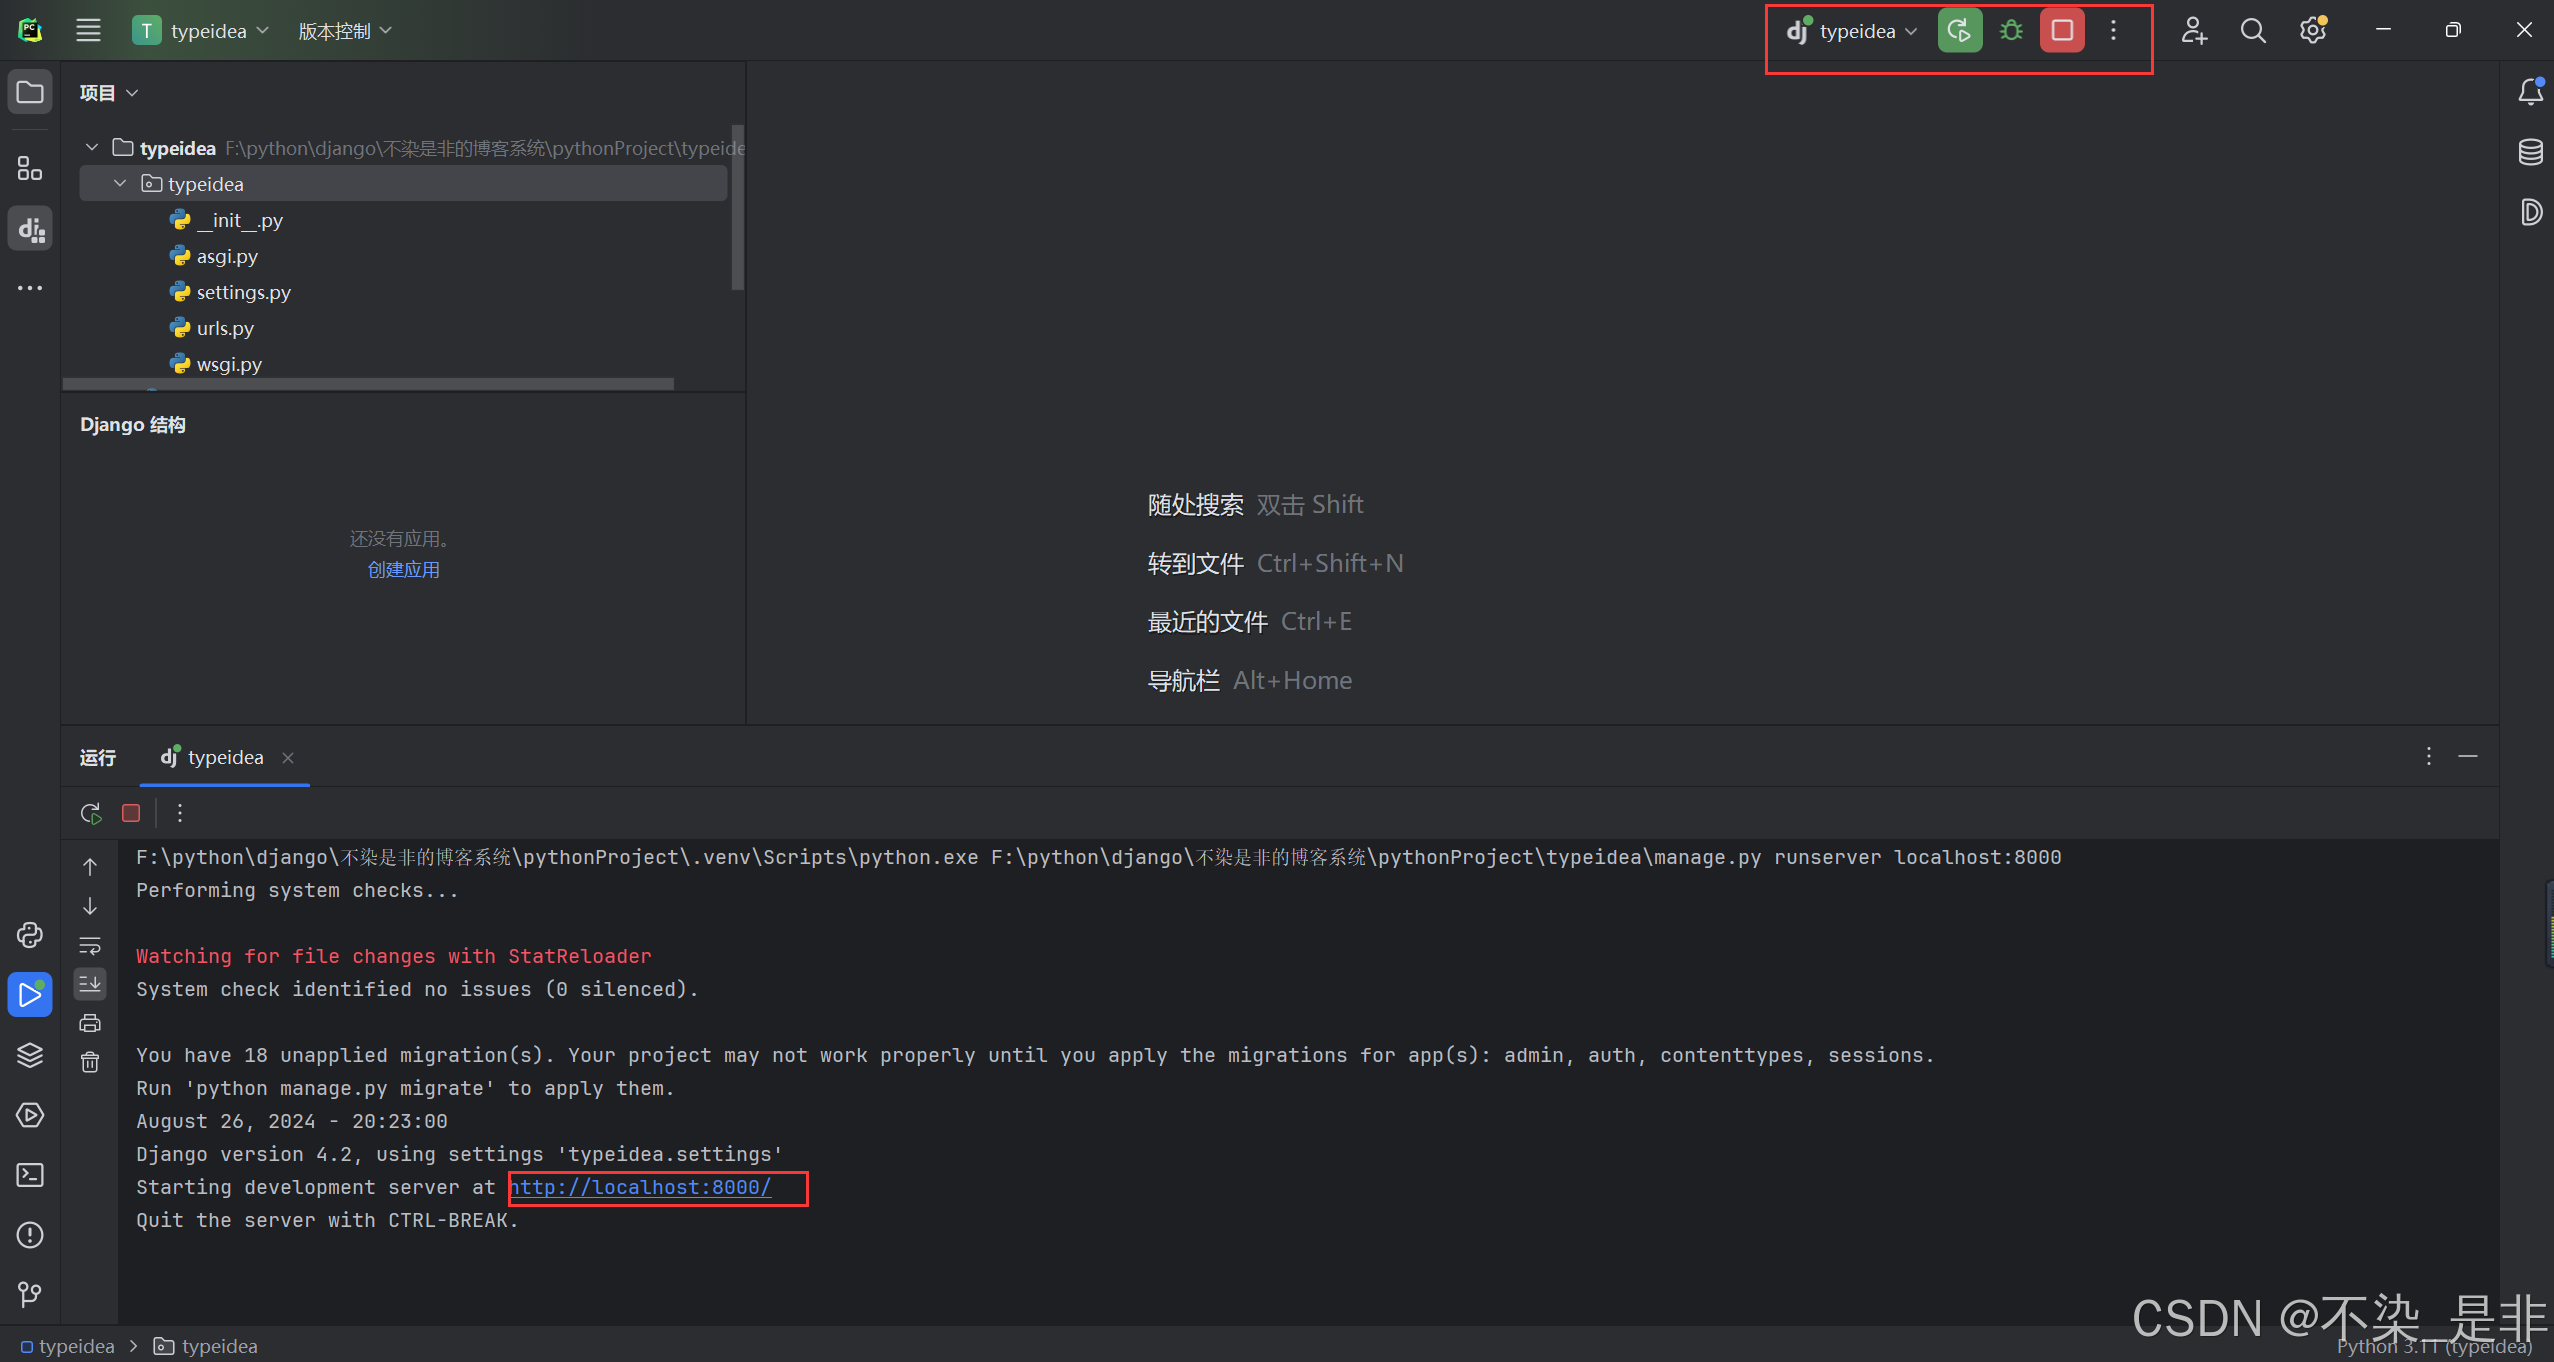This screenshot has height=1362, width=2554.
Task: Collapse the inner typeidea package folder
Action: click(x=120, y=184)
